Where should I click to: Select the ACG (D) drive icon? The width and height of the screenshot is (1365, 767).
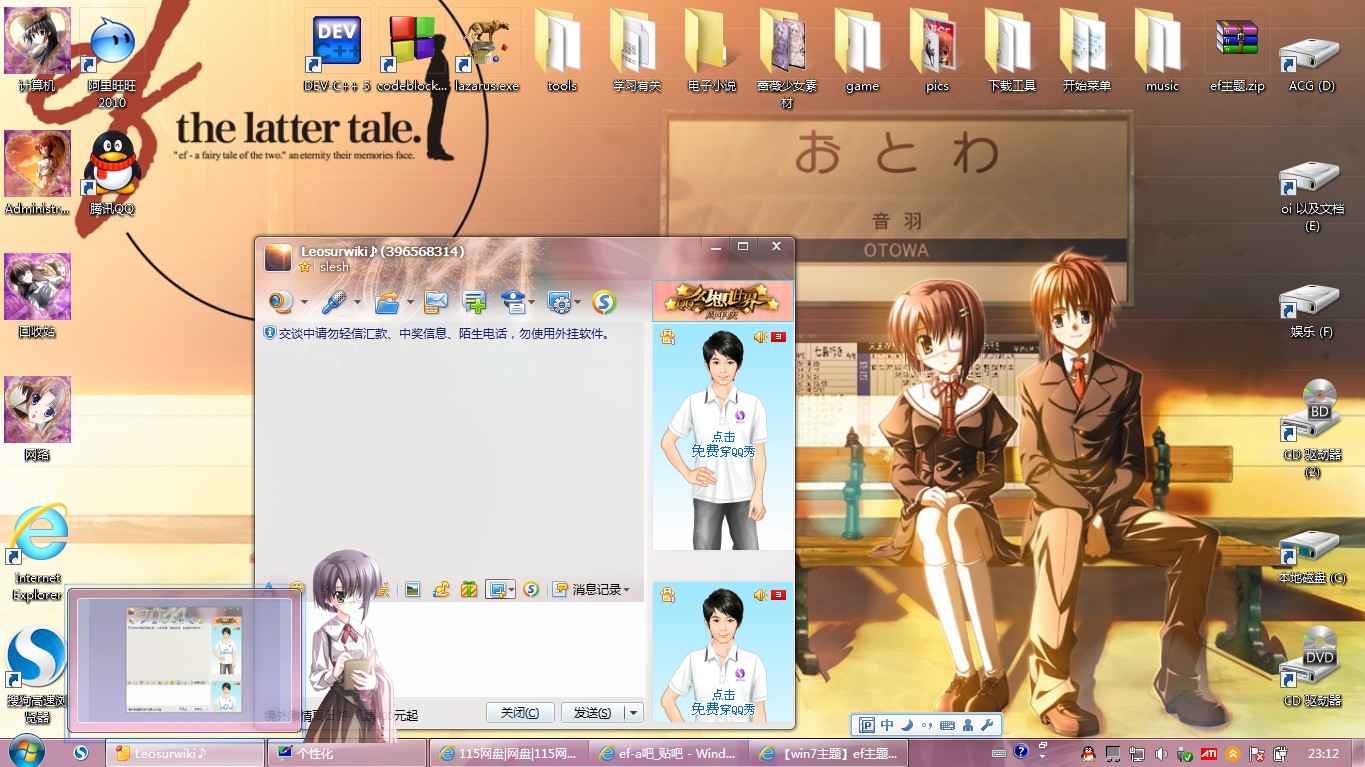(1311, 64)
